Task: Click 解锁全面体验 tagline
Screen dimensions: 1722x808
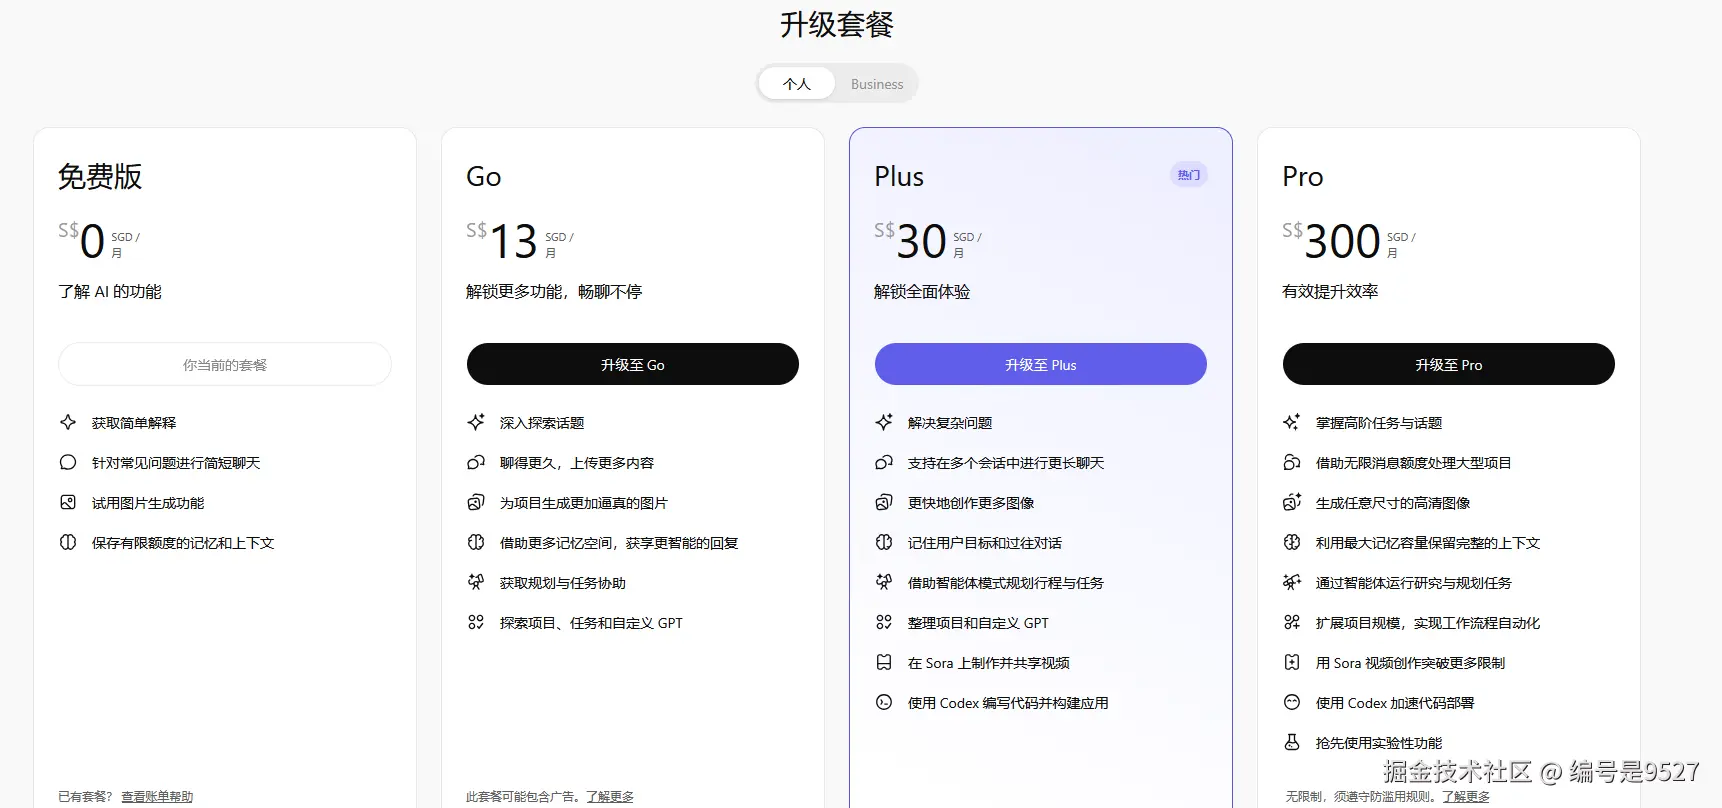Action: click(922, 292)
